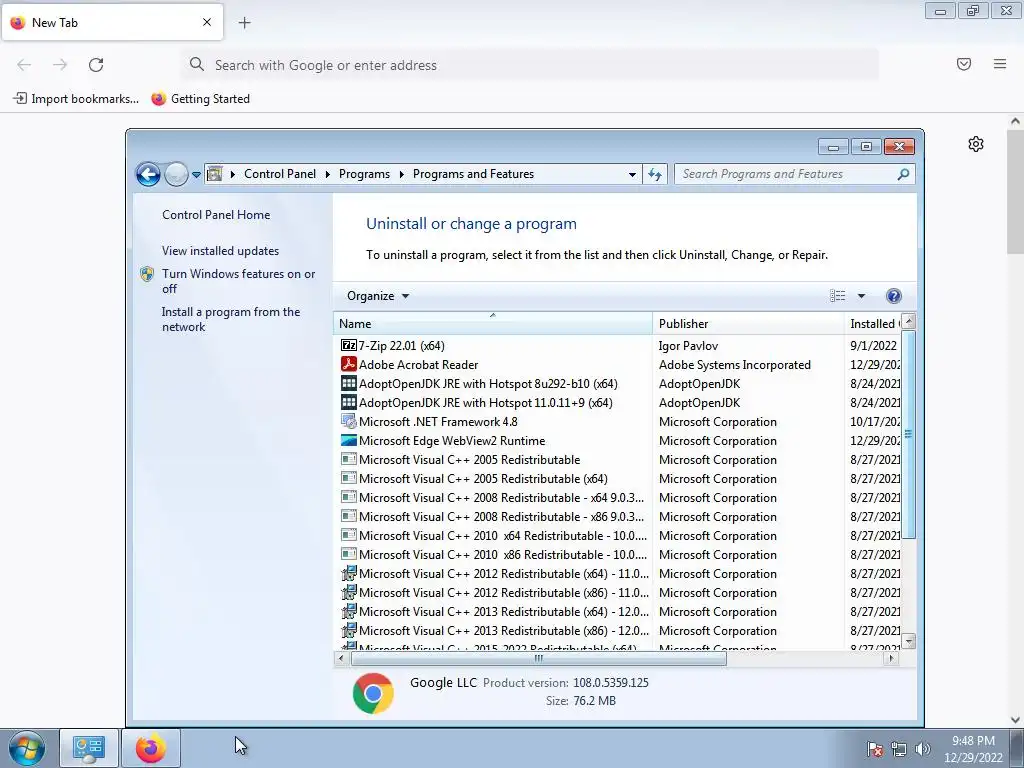Open Getting Started bookmark
Screen dimensions: 1024x768
[x=200, y=99]
